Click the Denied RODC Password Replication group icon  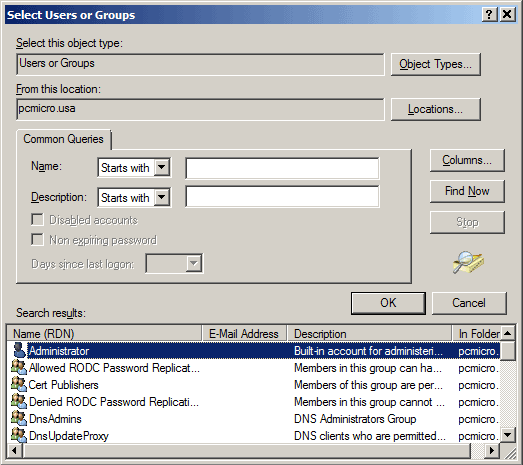[x=19, y=402]
